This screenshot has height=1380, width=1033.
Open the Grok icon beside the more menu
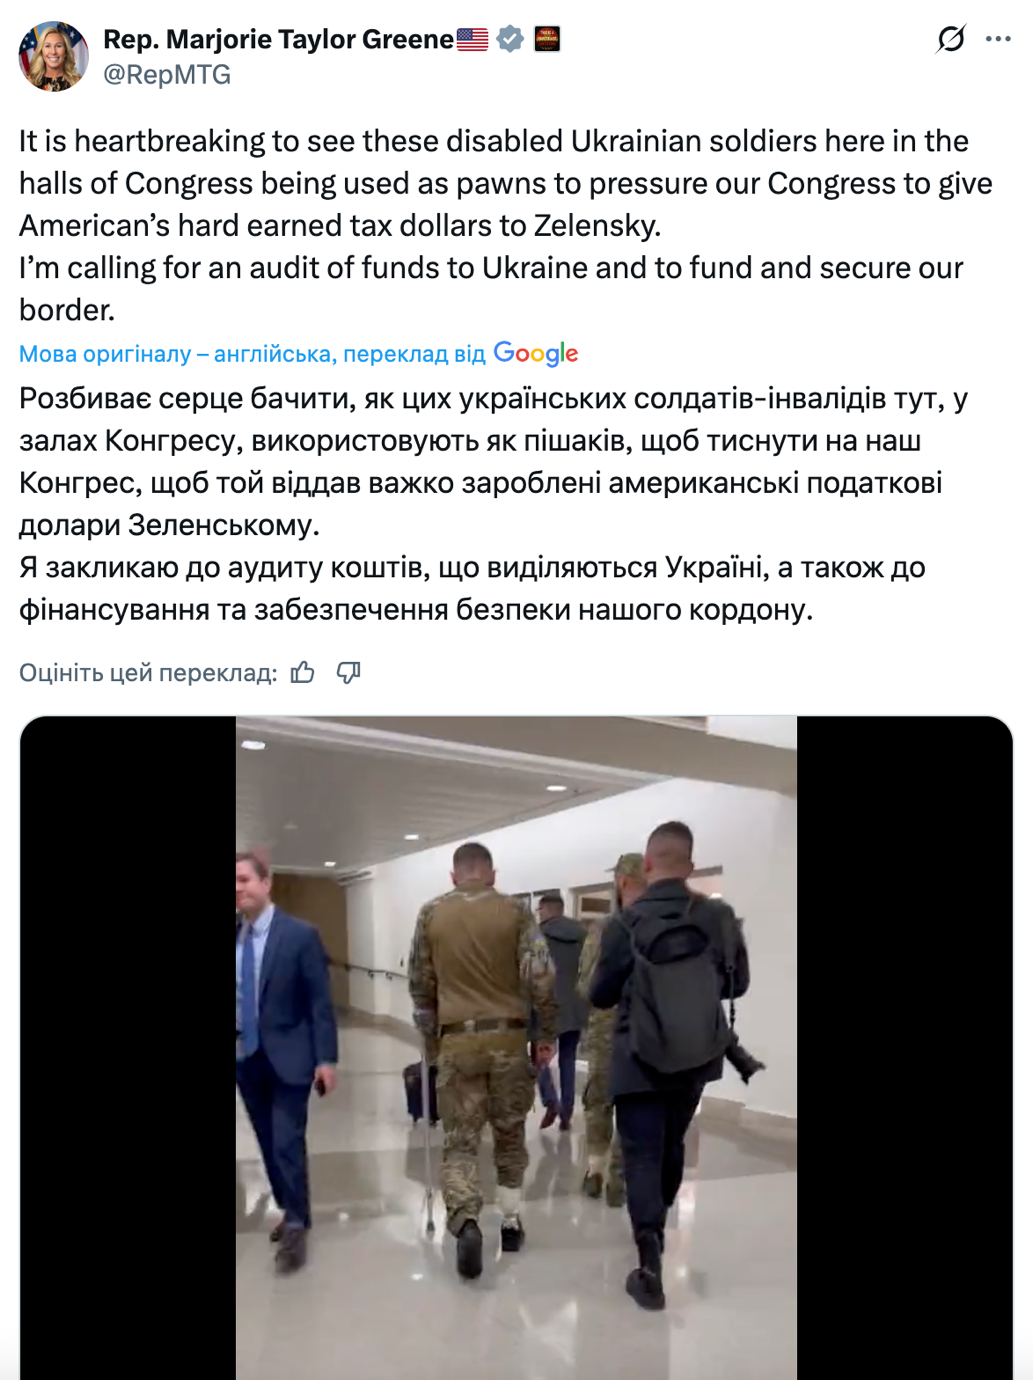(x=950, y=39)
